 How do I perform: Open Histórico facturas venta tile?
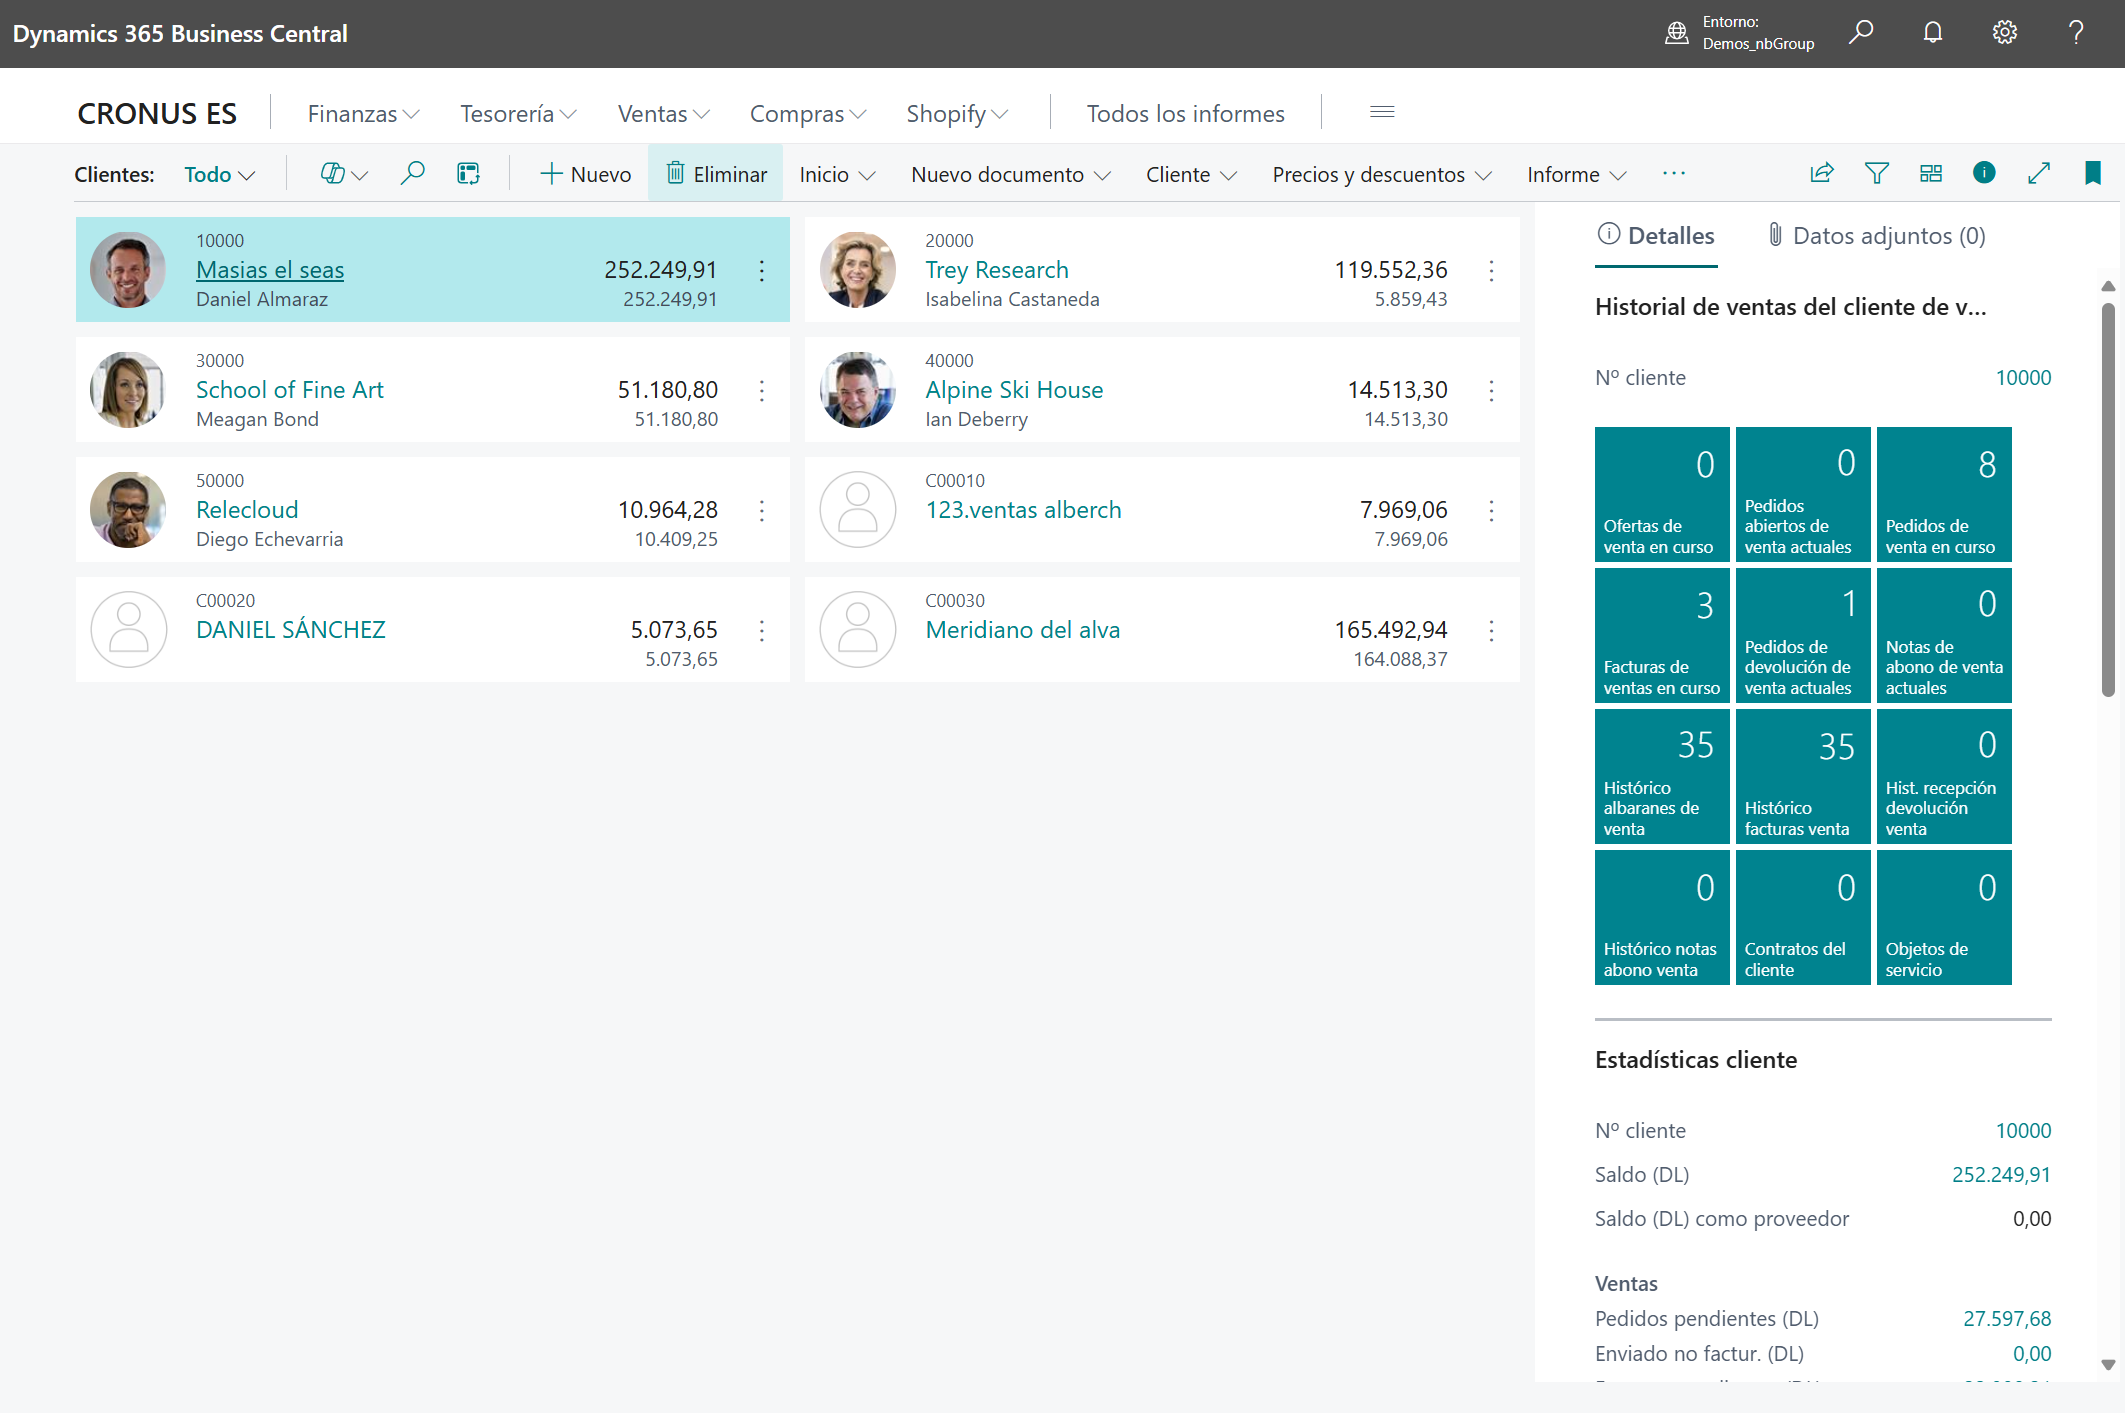[1803, 776]
